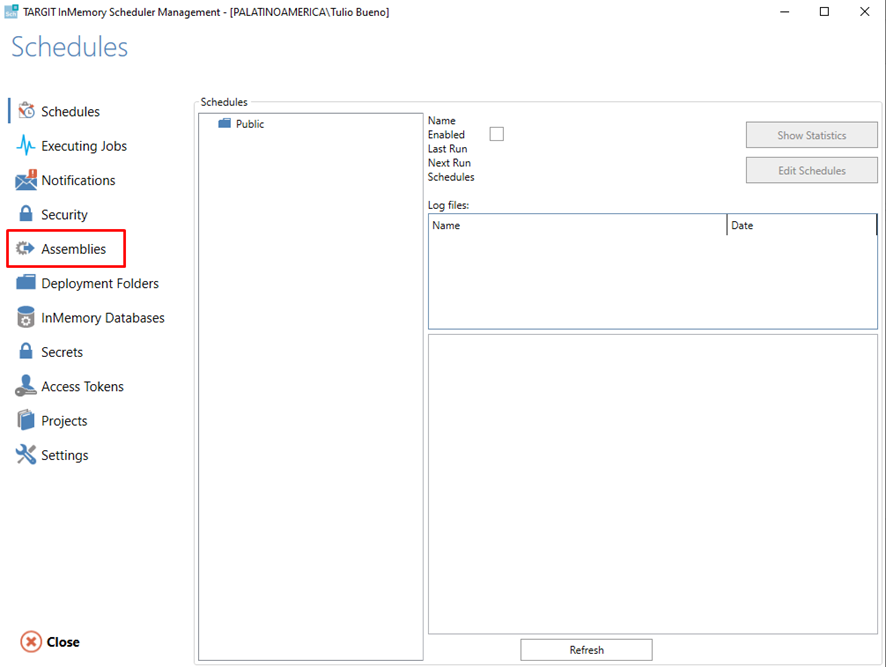Open the Settings section
Viewport: 886px width, 667px height.
[65, 456]
